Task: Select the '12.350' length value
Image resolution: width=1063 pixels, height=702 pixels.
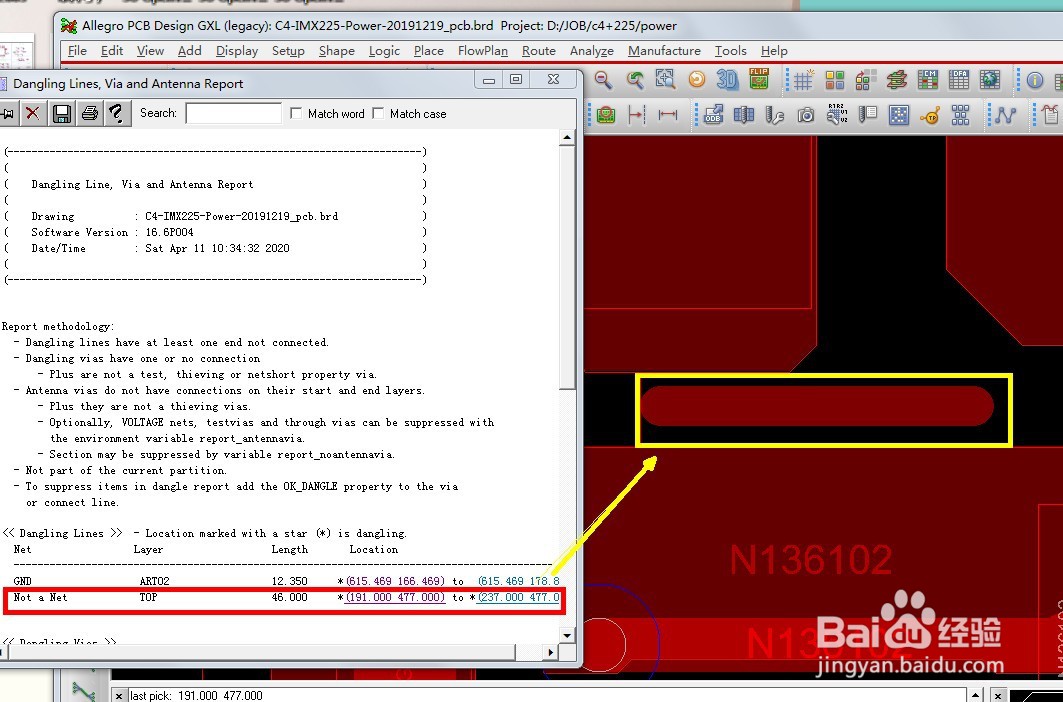Action: (289, 581)
